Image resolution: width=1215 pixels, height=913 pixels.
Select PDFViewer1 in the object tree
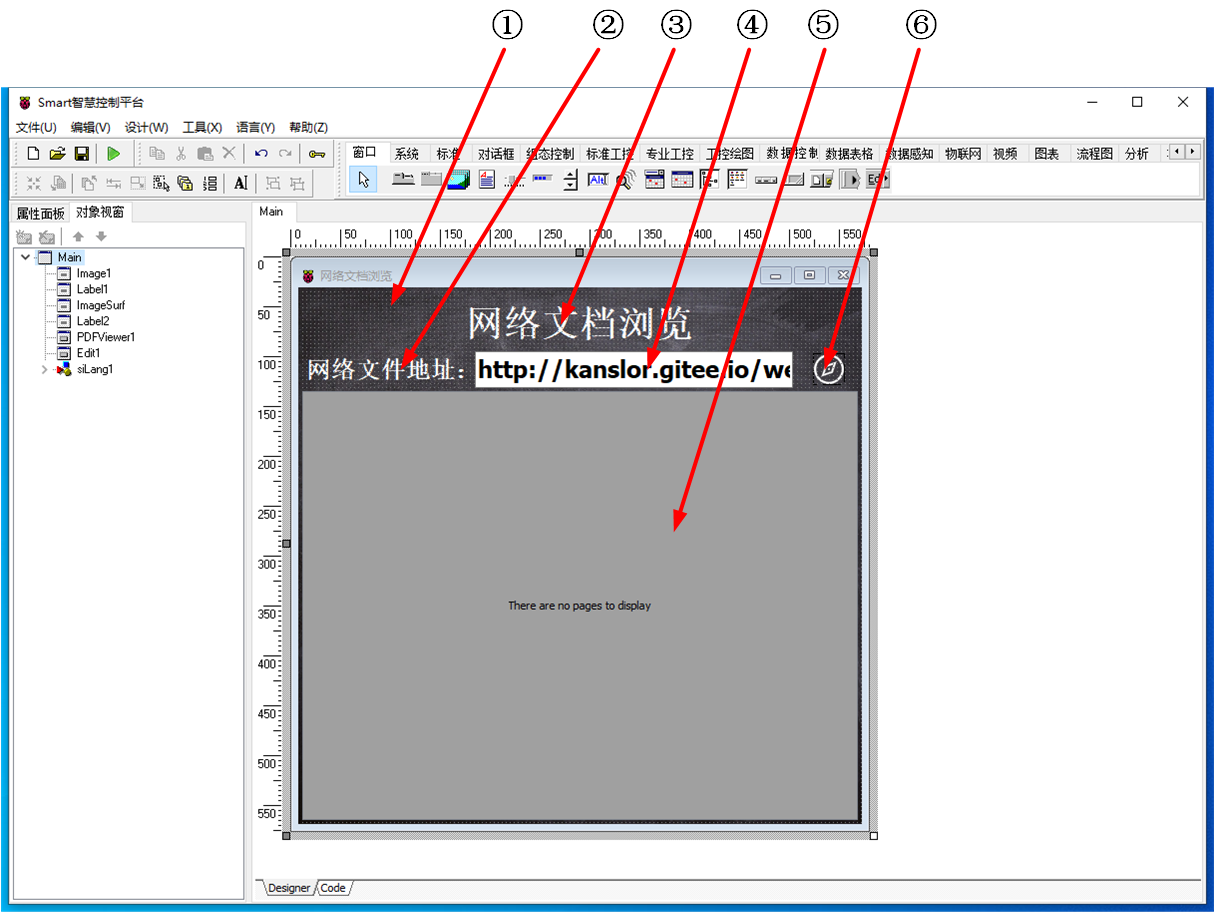[x=106, y=337]
